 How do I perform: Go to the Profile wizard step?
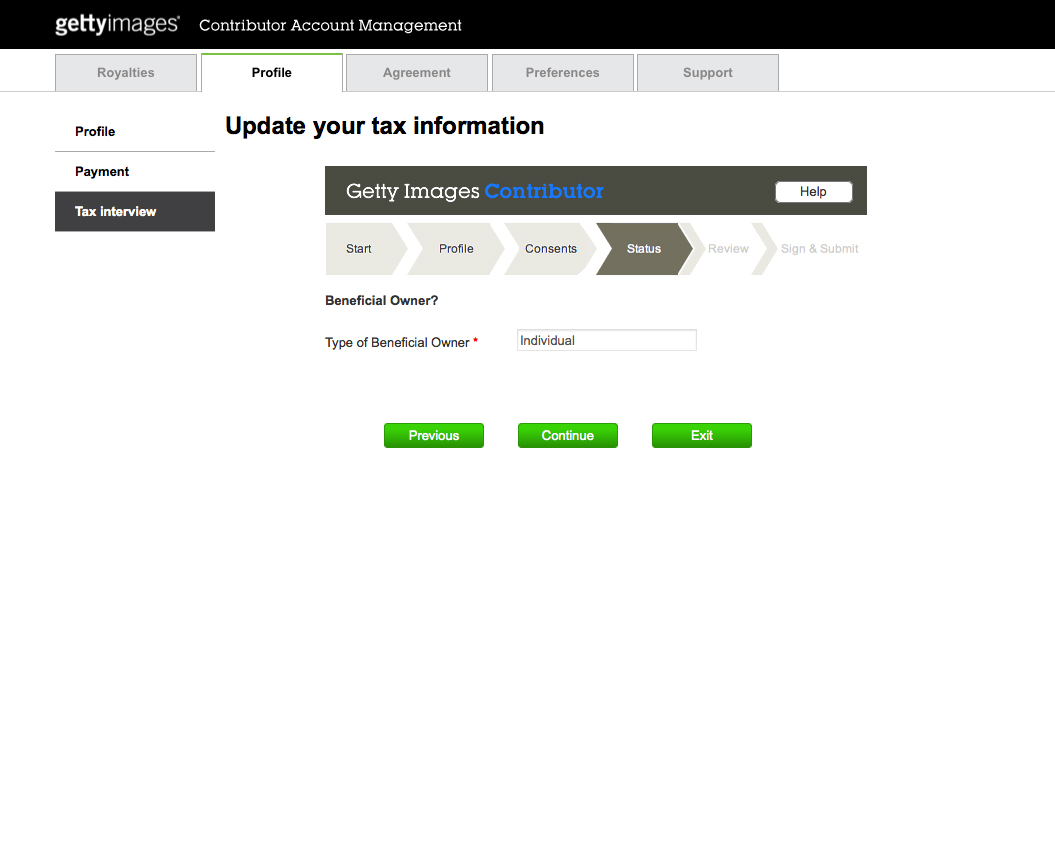456,249
